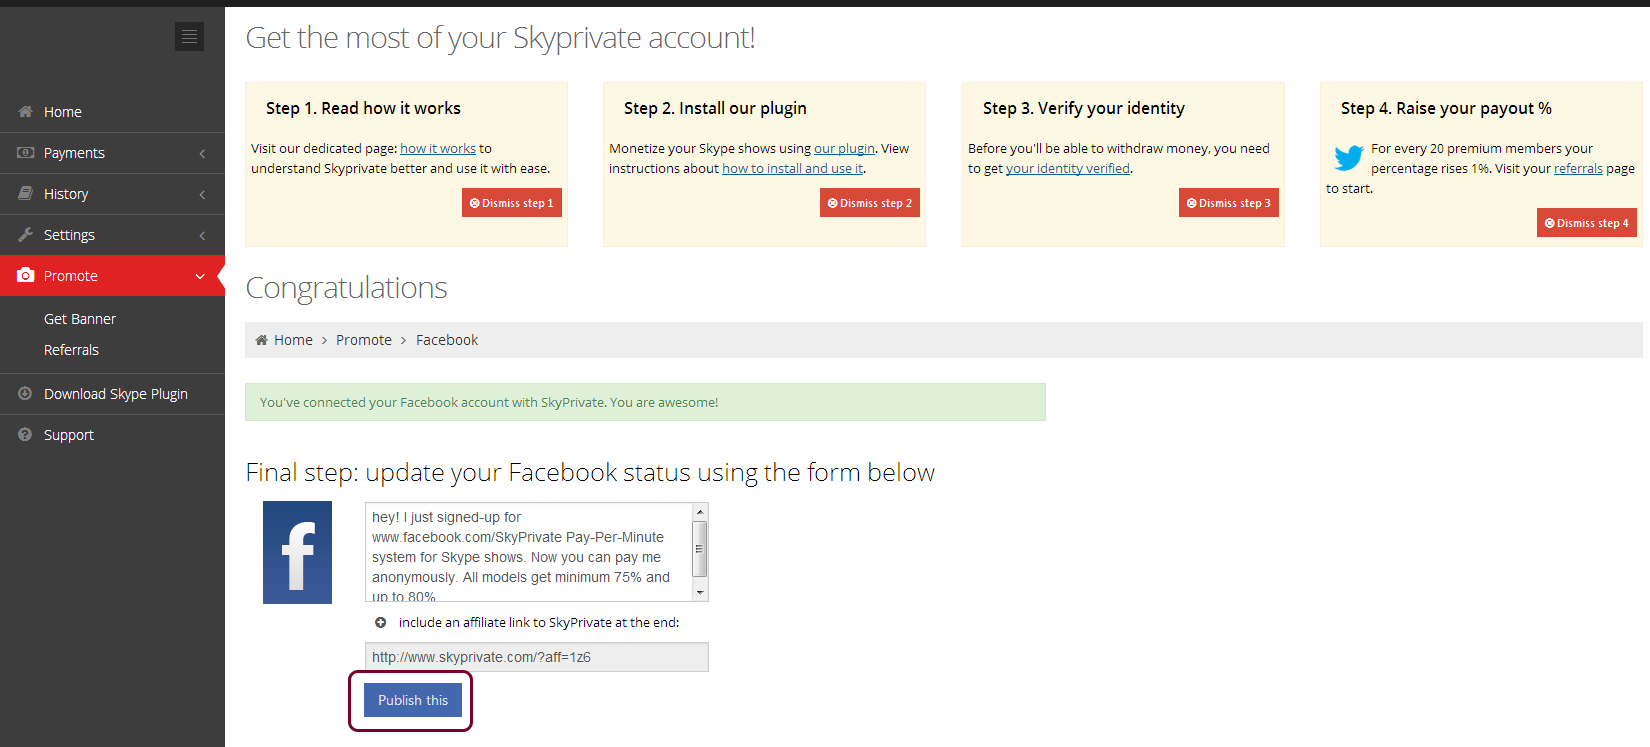Click inside the Facebook status text area

pyautogui.click(x=529, y=552)
